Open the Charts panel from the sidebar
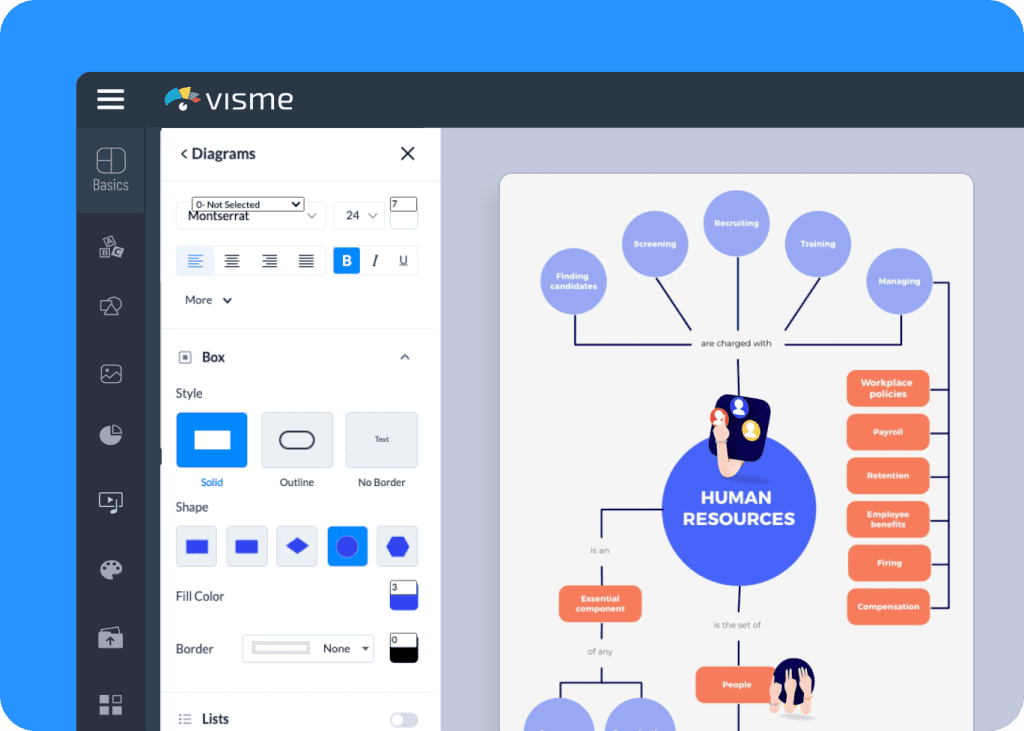 (110, 434)
